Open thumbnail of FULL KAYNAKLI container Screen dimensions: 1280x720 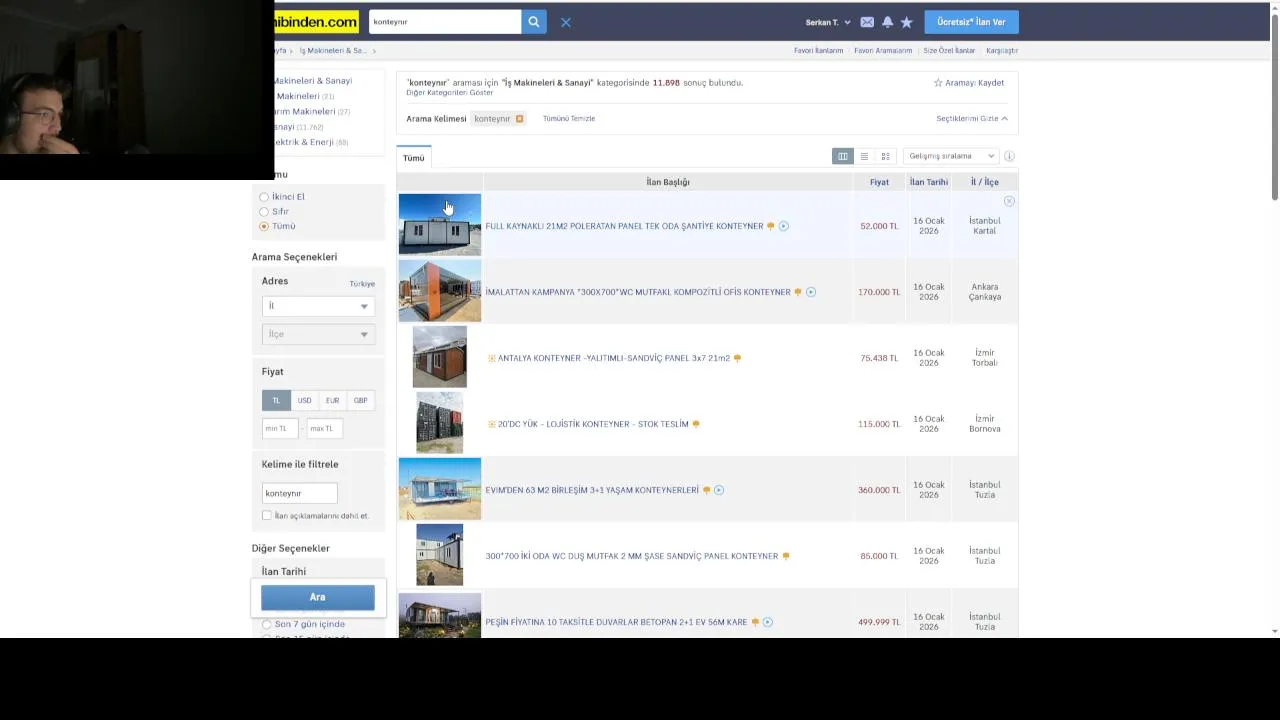point(440,225)
